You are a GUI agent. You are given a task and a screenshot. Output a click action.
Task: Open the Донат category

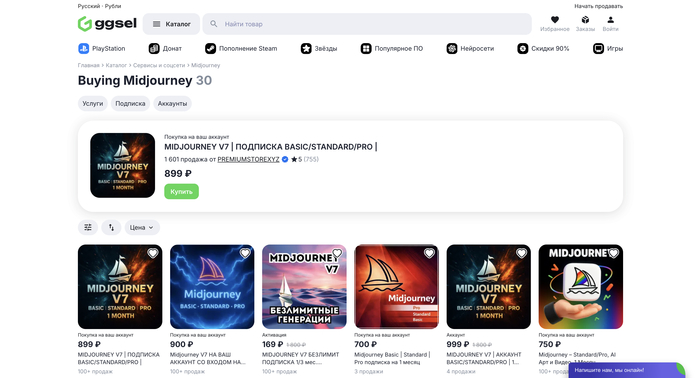tap(165, 49)
